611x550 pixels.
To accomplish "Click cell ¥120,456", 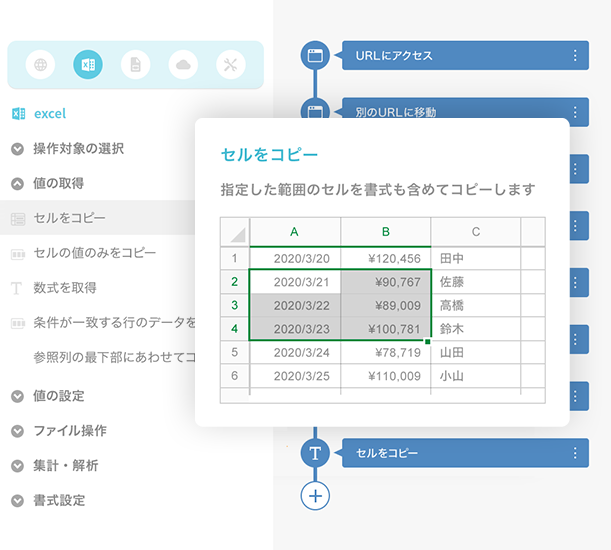I will pyautogui.click(x=386, y=258).
